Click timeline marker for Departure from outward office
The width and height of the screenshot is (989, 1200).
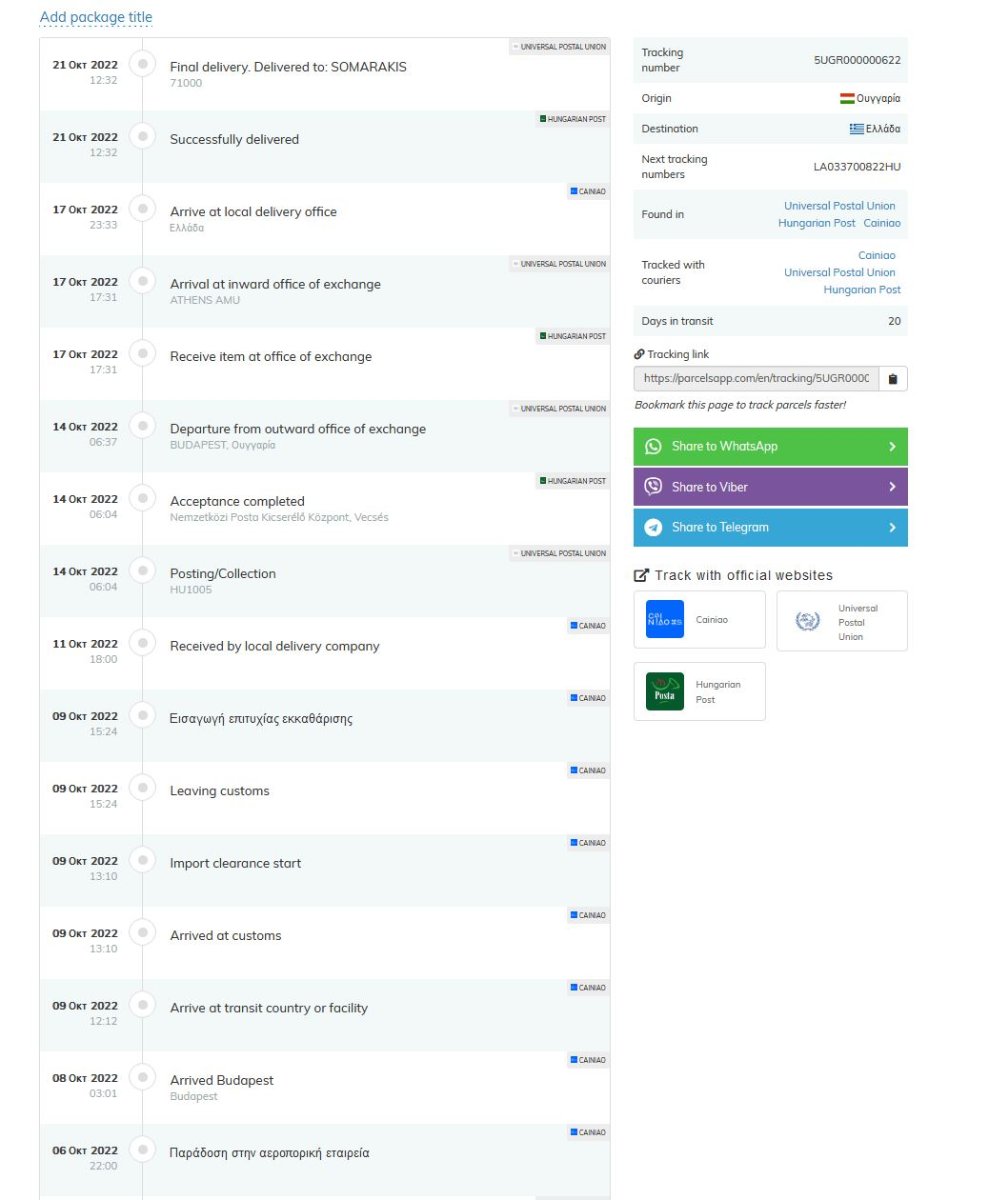(x=143, y=426)
